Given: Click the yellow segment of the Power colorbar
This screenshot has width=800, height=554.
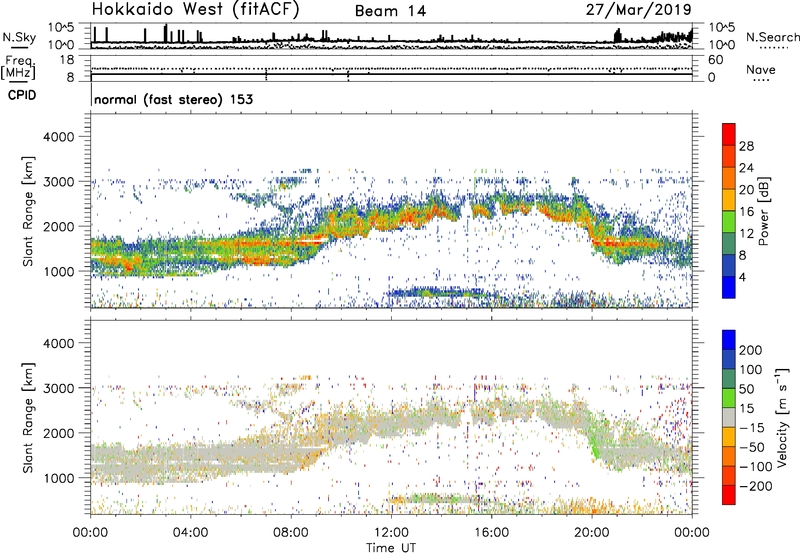Looking at the screenshot, I should coord(729,199).
